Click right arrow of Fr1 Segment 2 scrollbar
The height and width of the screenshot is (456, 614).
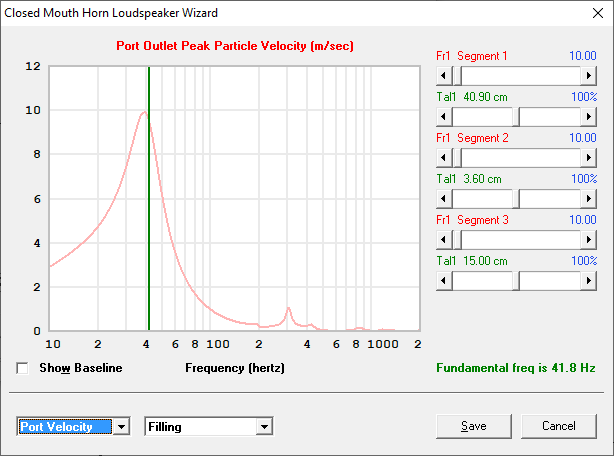tap(589, 157)
